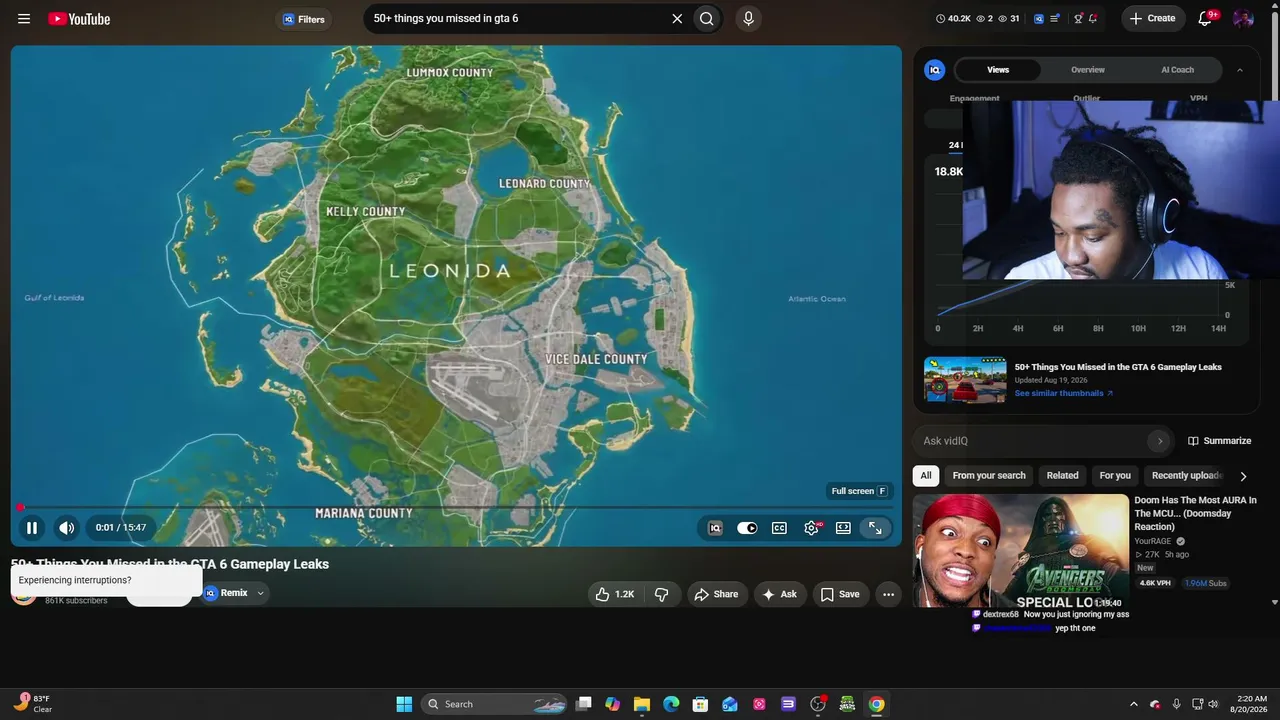The width and height of the screenshot is (1280, 720).
Task: Open the vidIQ alerts bell in top toolbar
Action: click(x=1093, y=19)
